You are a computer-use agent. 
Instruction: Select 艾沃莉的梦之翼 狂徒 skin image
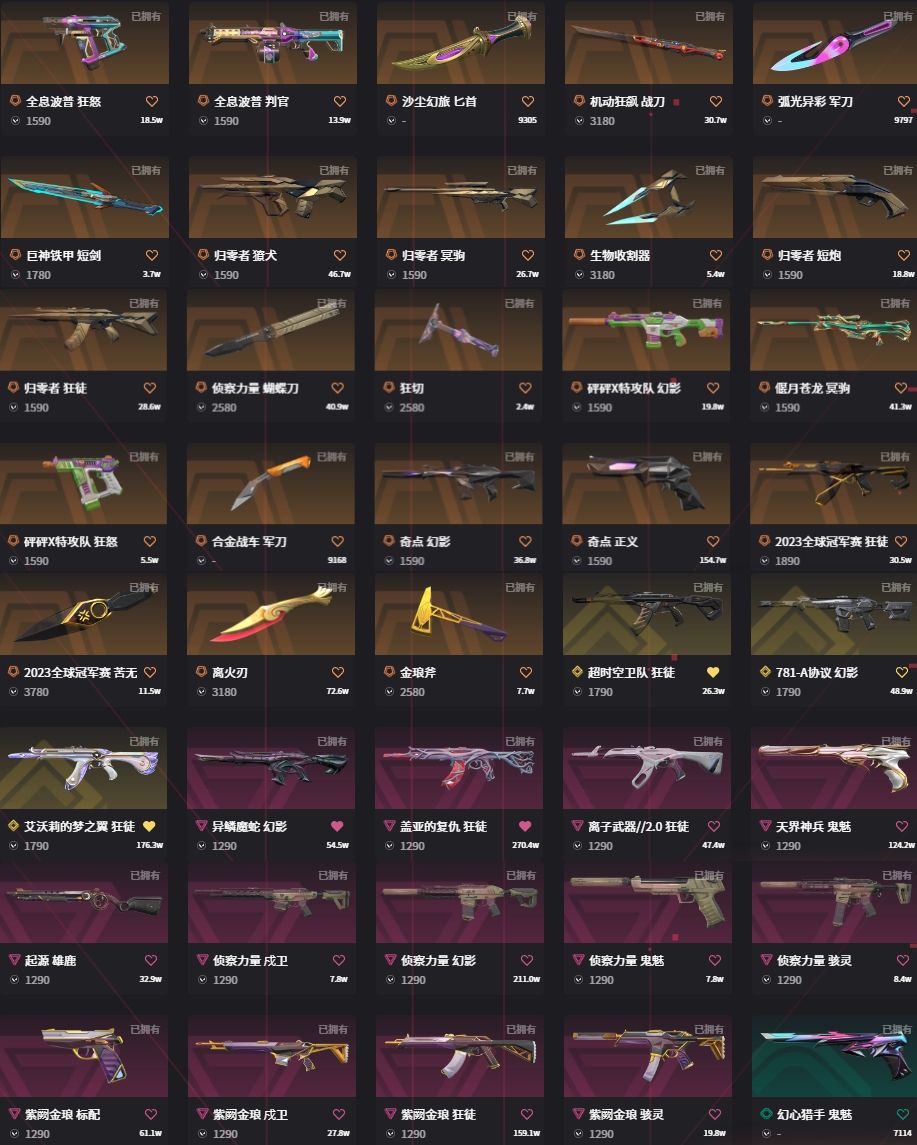pyautogui.click(x=83, y=767)
